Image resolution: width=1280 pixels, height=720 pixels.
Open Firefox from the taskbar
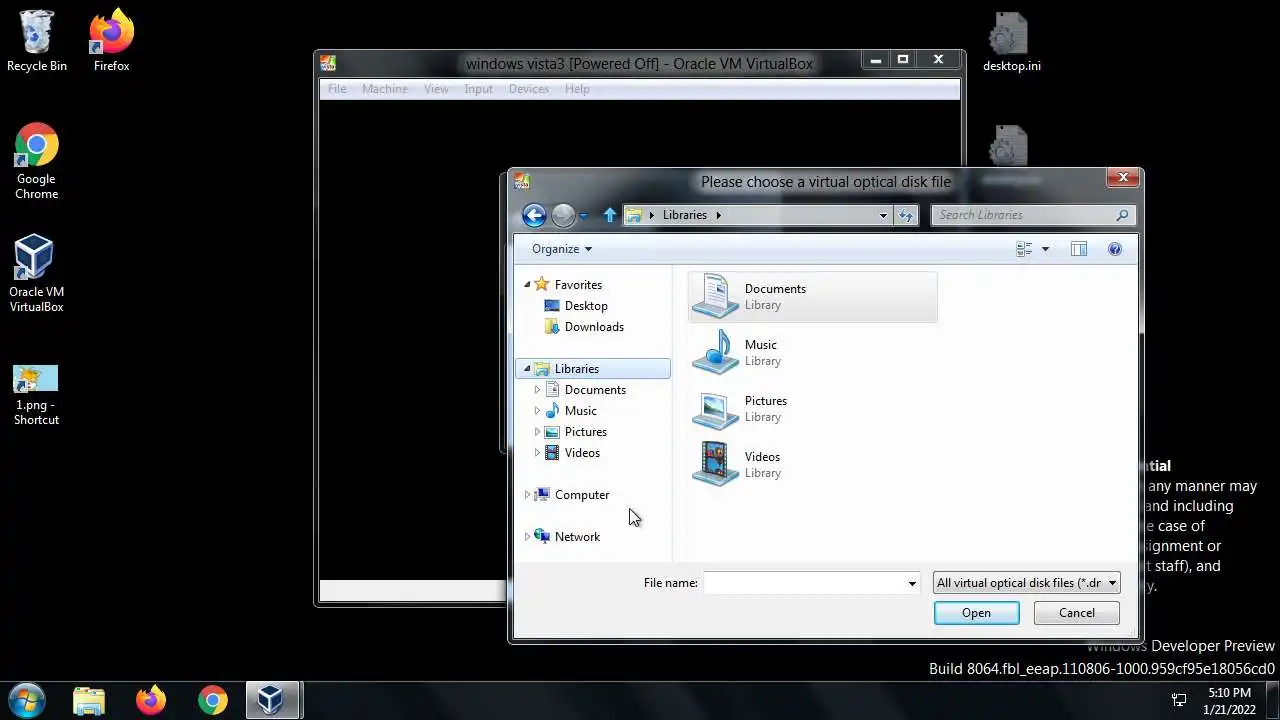click(151, 700)
